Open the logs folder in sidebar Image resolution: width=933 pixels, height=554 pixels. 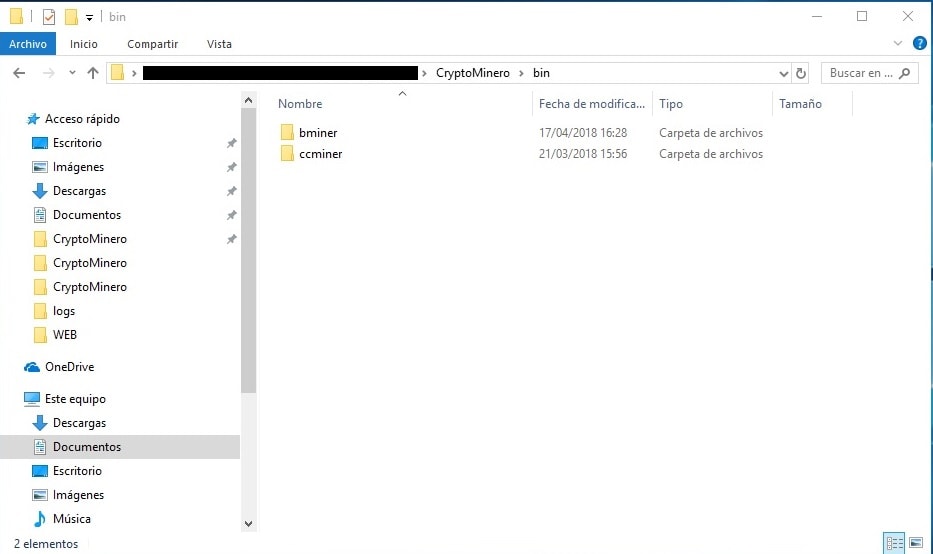(64, 311)
